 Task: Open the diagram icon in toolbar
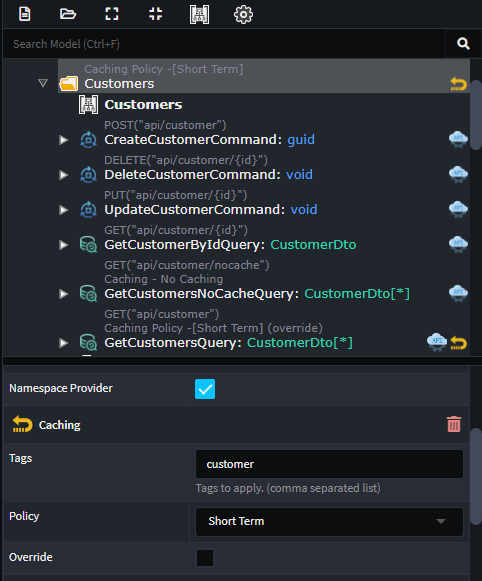pos(199,14)
